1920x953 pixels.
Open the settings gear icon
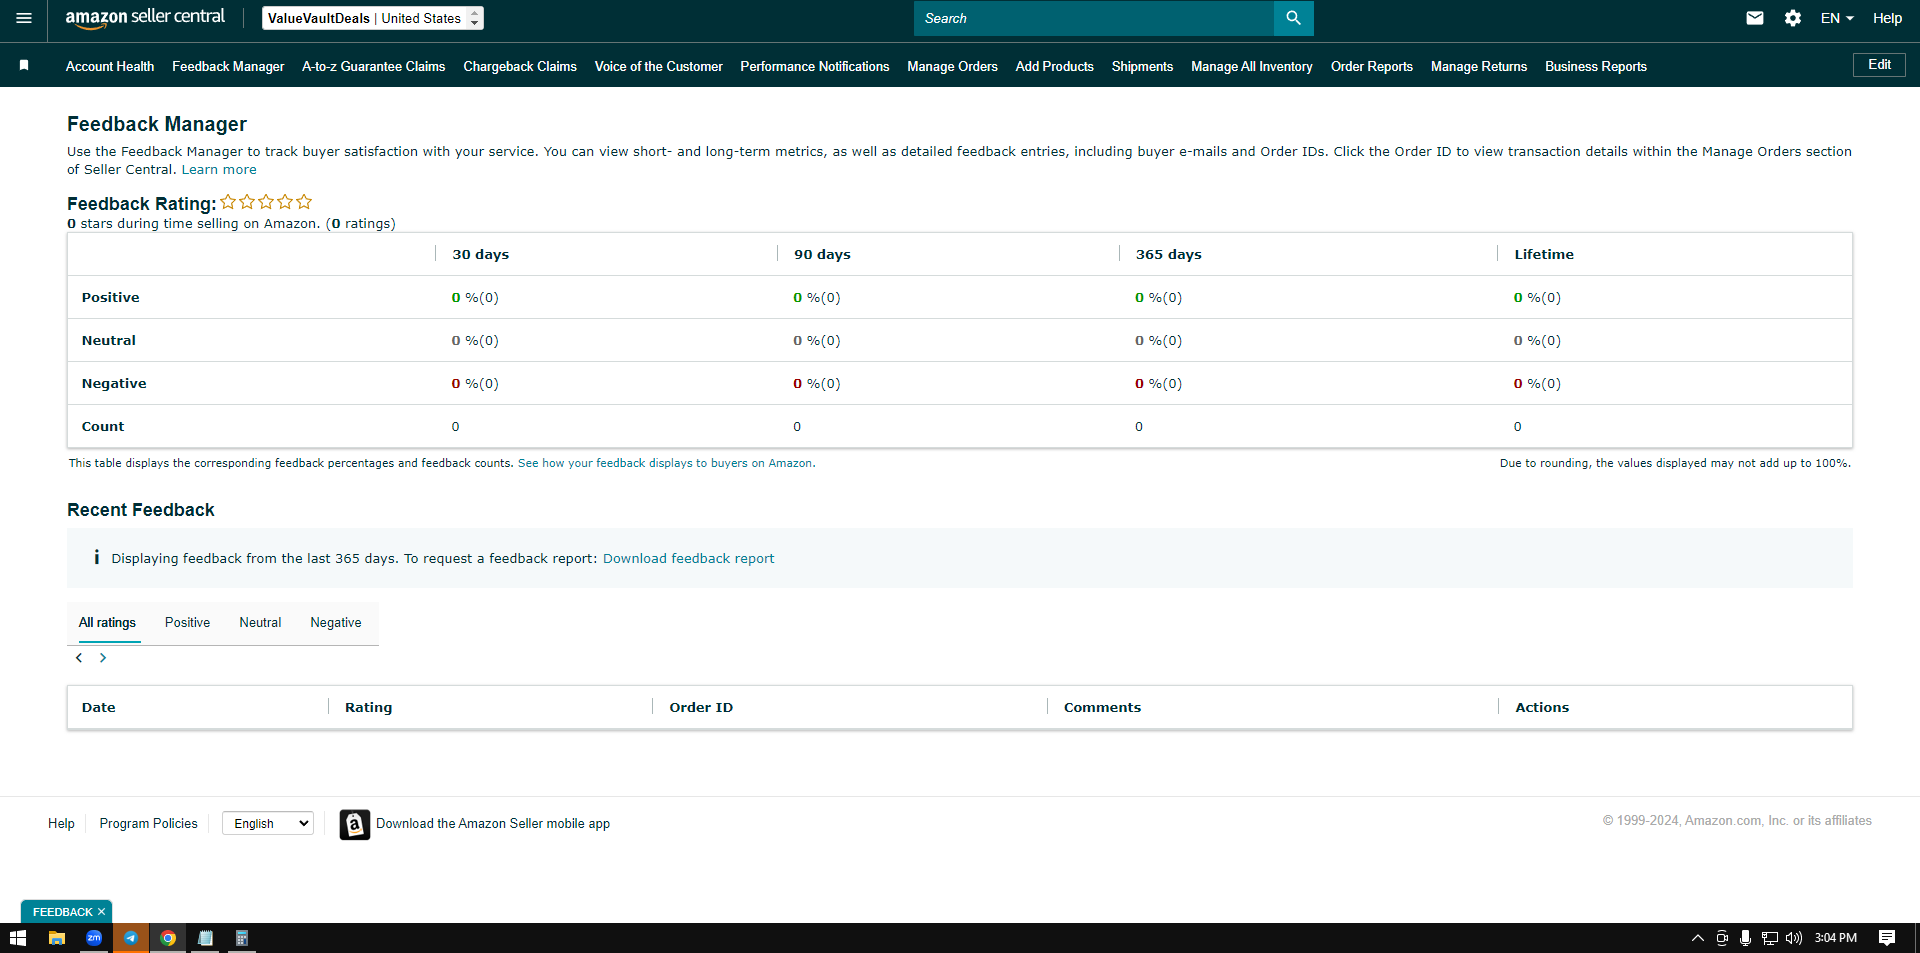point(1793,18)
